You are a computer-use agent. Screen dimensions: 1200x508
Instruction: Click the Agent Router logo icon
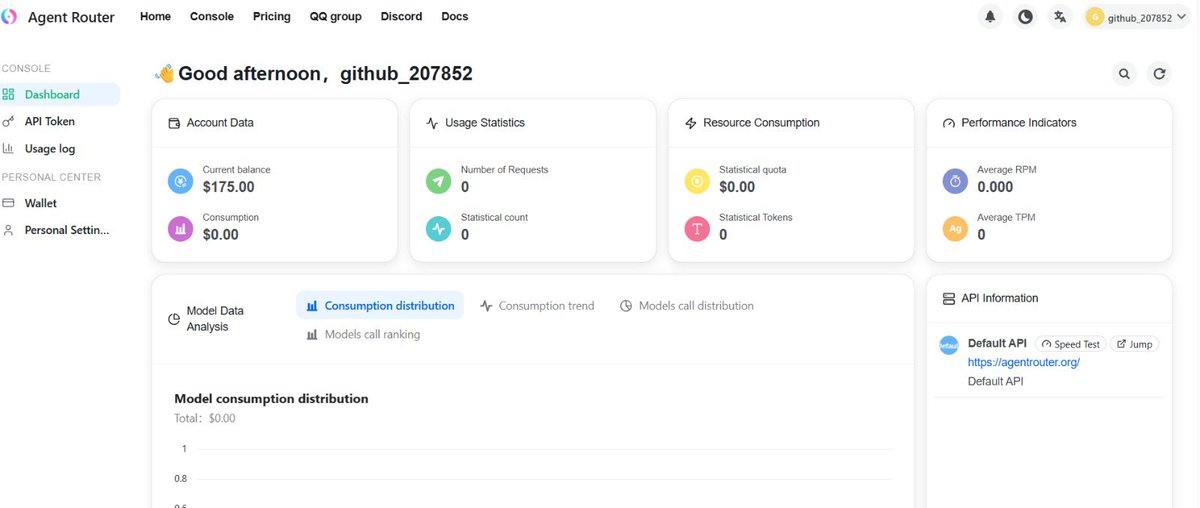point(9,16)
